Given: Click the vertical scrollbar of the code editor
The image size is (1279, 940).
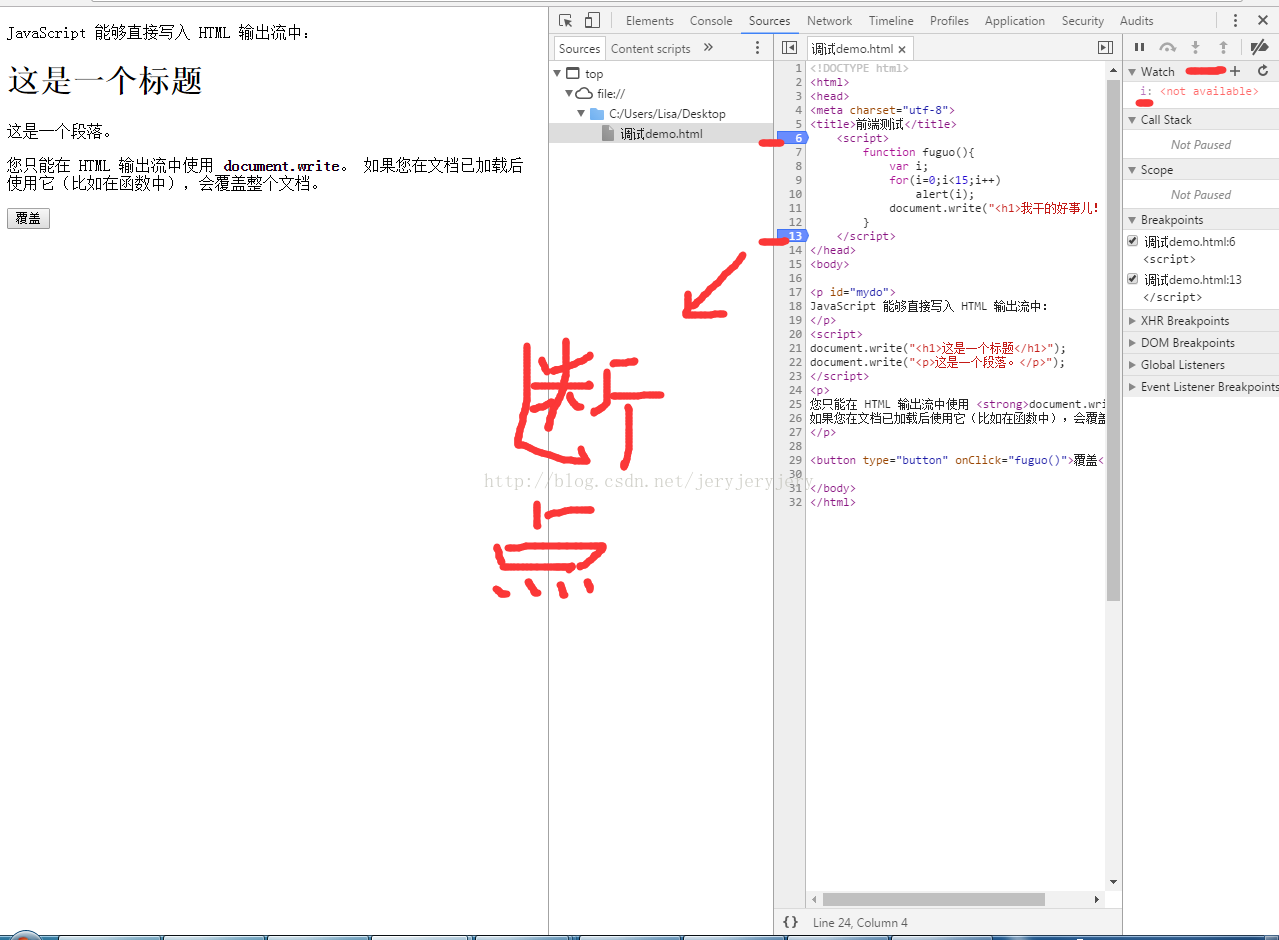Looking at the screenshot, I should coord(1113,340).
